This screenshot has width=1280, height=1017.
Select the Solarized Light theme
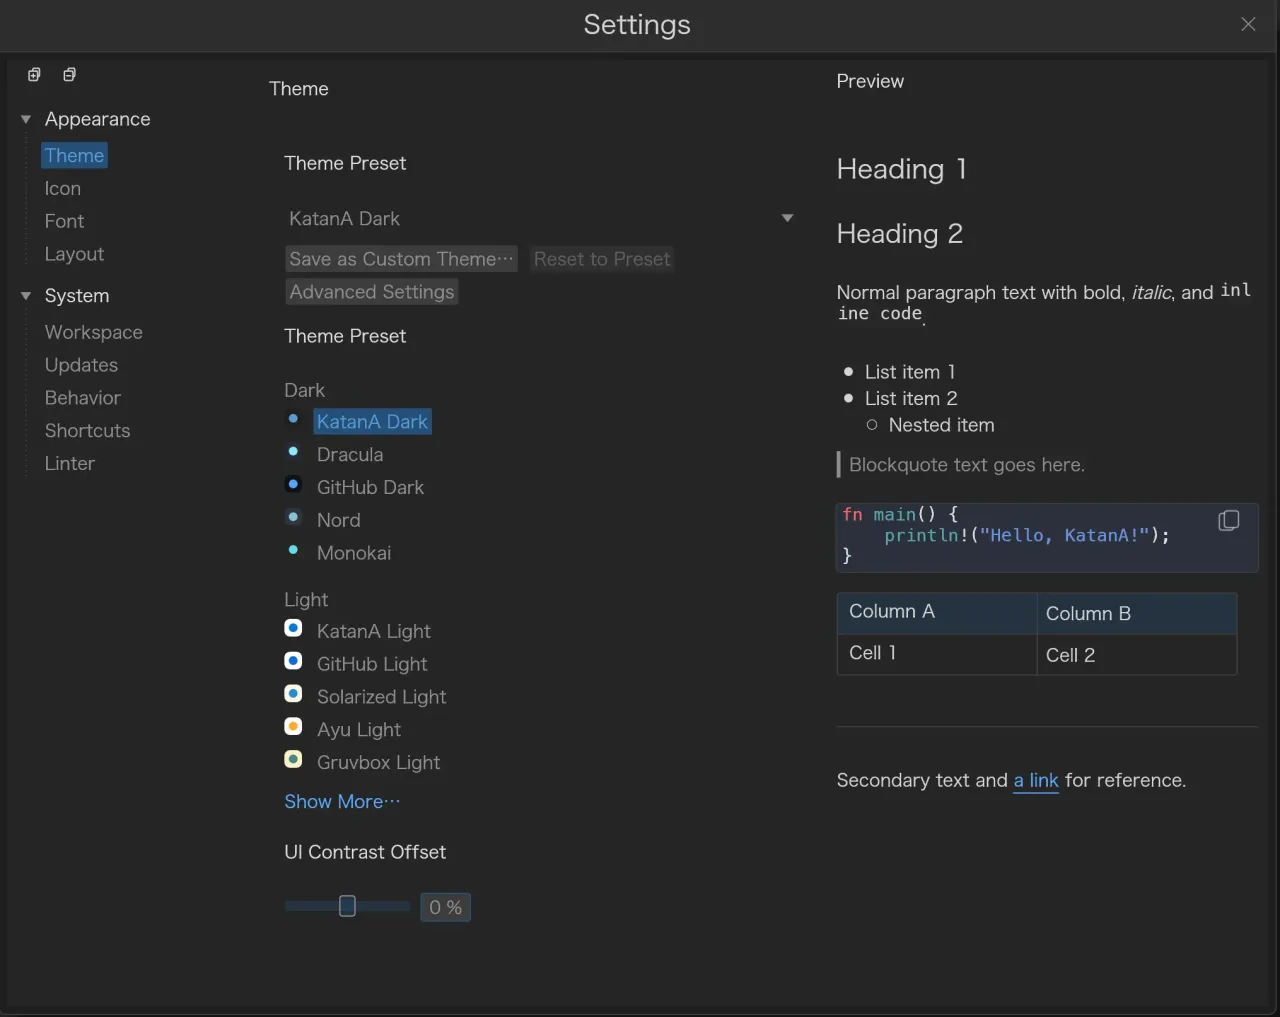click(x=381, y=697)
